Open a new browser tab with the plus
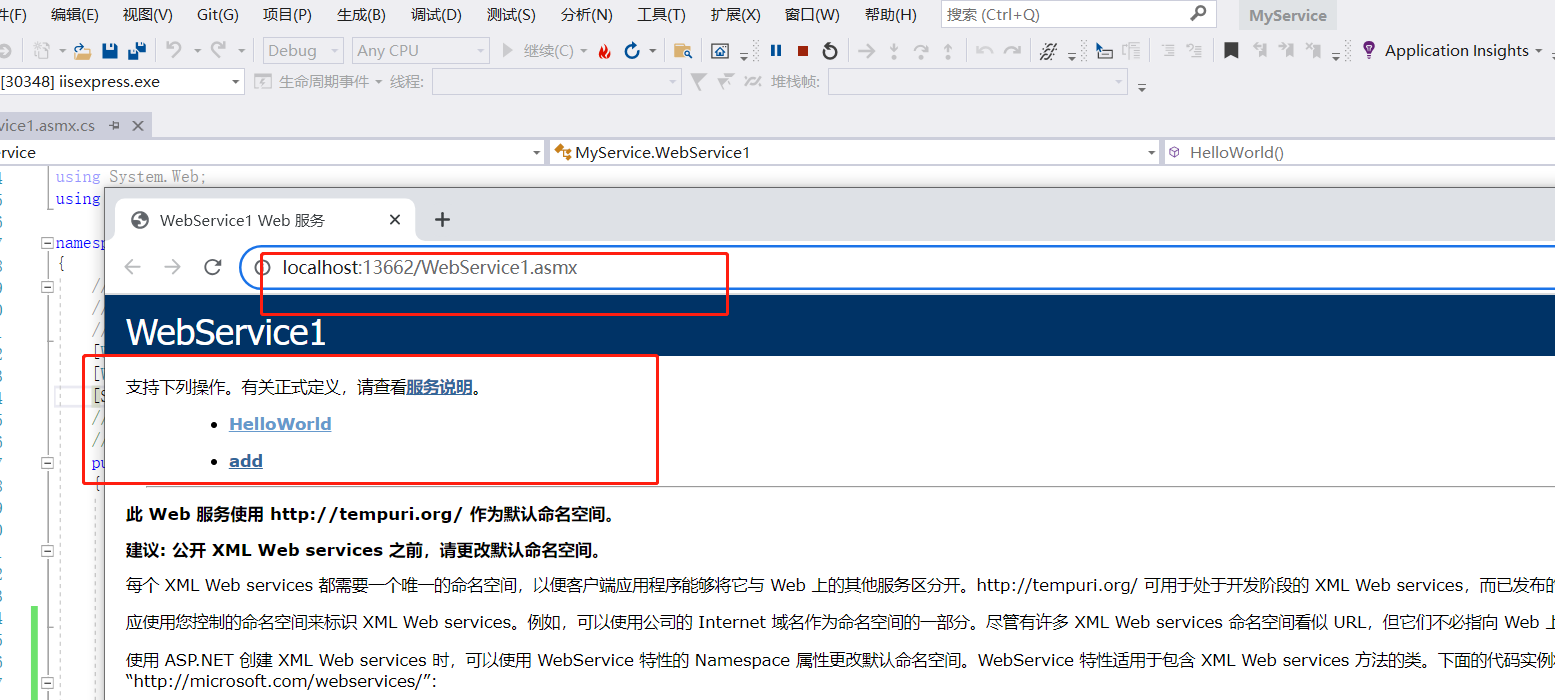 click(x=442, y=220)
